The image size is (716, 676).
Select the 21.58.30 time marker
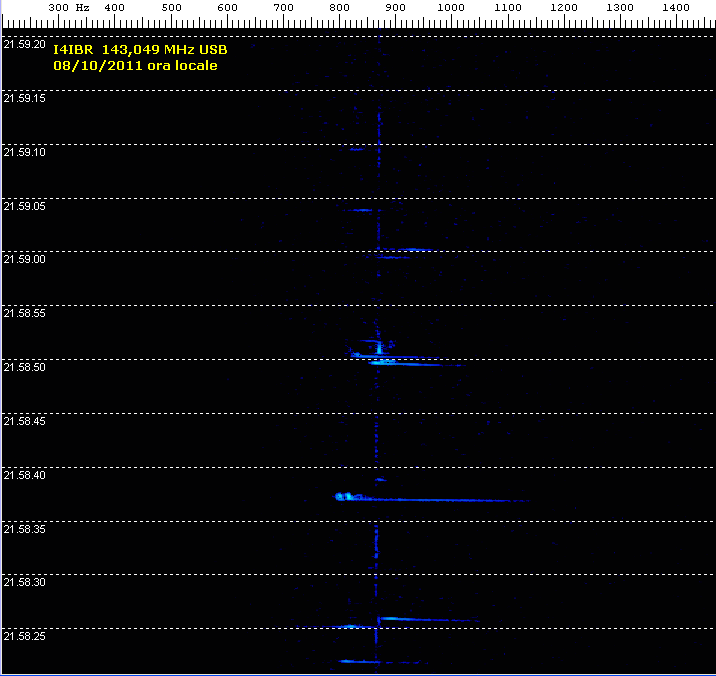[25, 582]
